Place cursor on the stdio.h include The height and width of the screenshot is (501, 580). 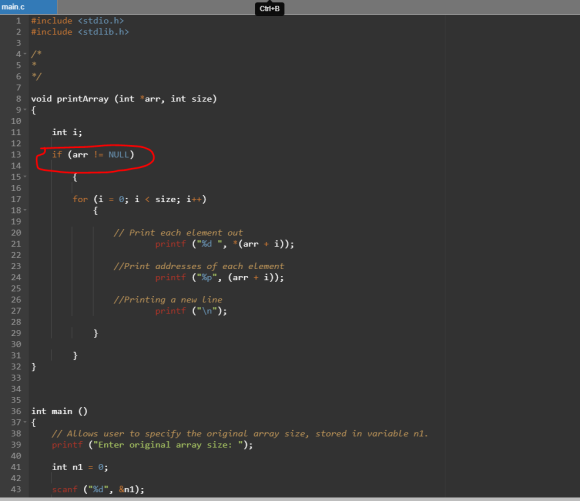pos(77,21)
